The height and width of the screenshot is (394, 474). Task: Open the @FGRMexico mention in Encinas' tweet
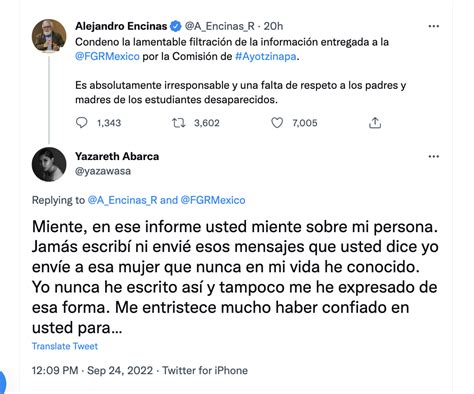(x=107, y=56)
